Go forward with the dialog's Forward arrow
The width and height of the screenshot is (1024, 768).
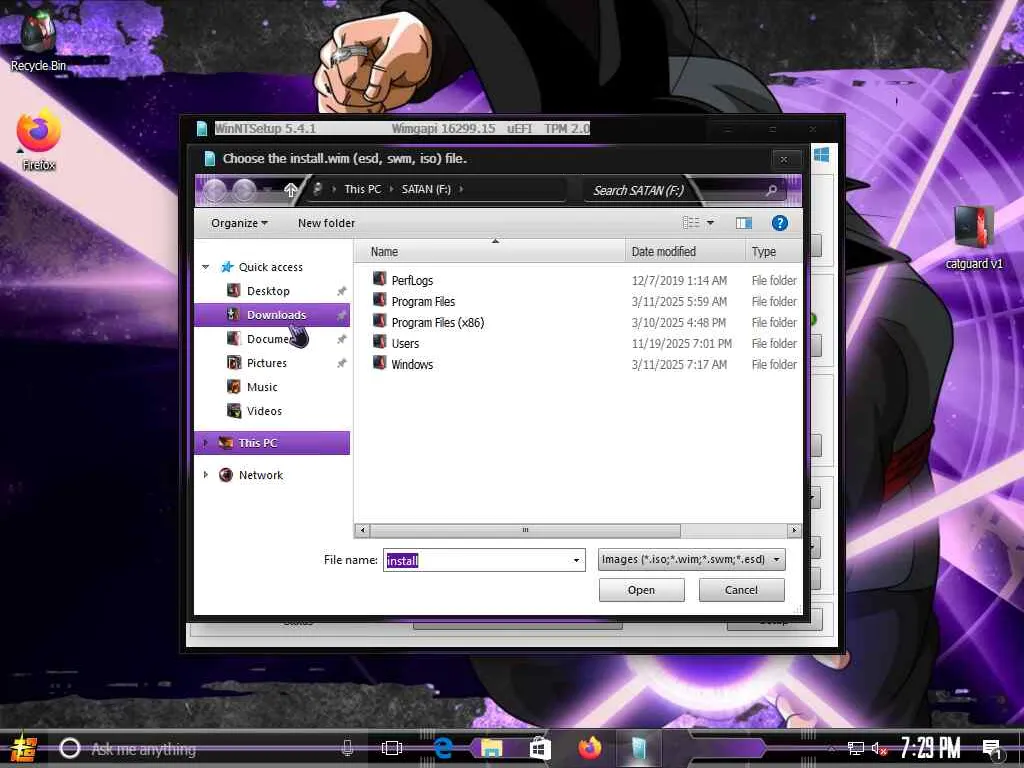coord(244,190)
